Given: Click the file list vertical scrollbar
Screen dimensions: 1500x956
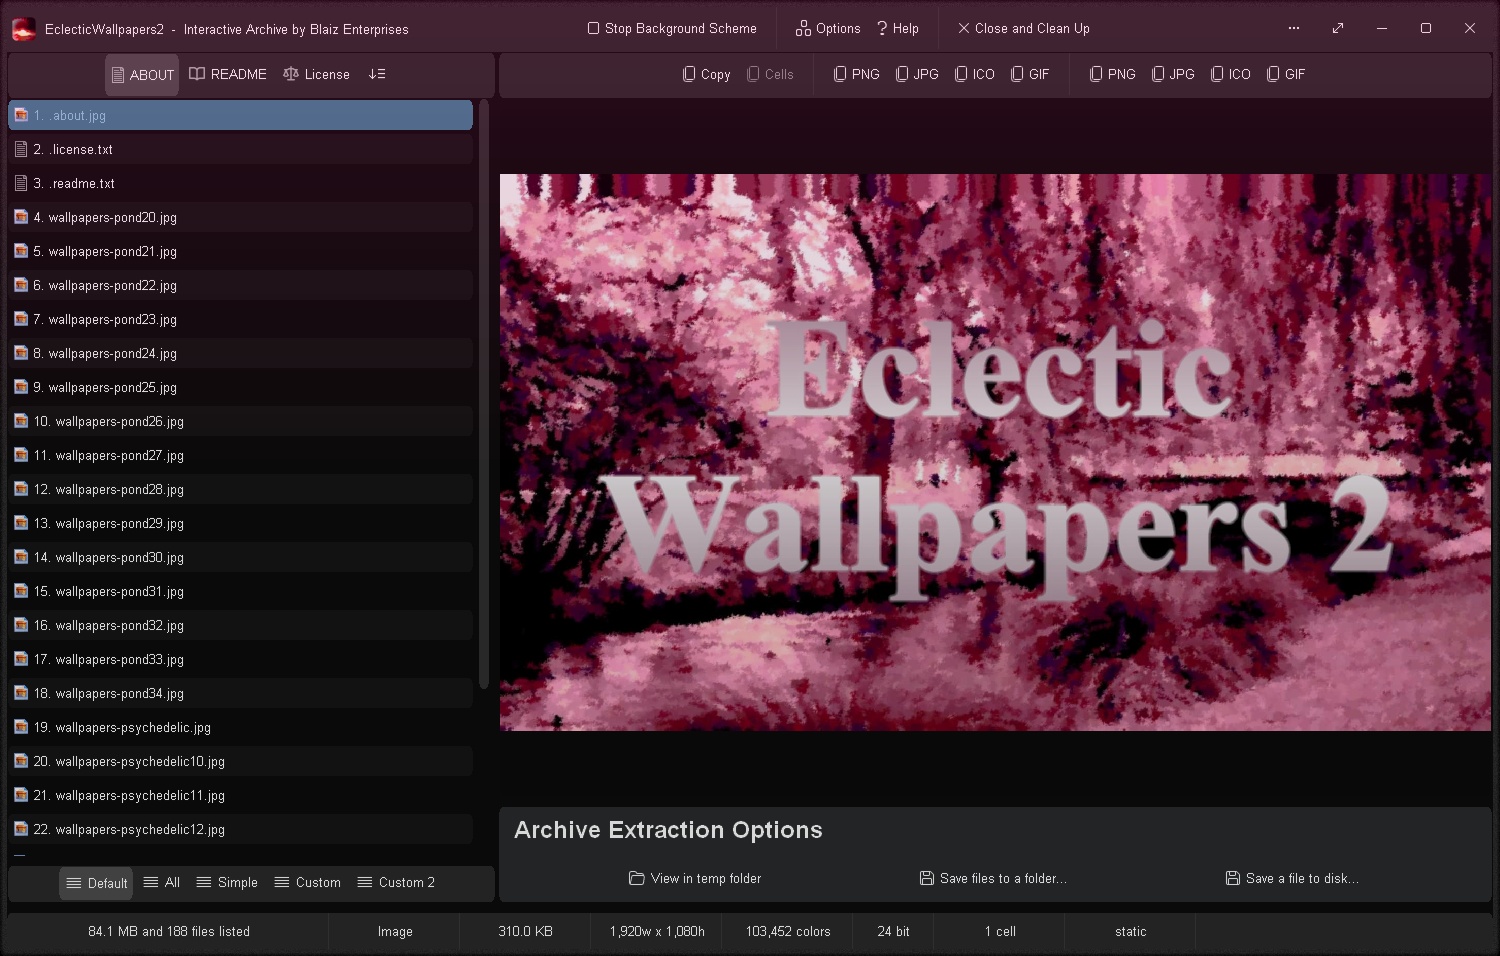Looking at the screenshot, I should [x=484, y=394].
